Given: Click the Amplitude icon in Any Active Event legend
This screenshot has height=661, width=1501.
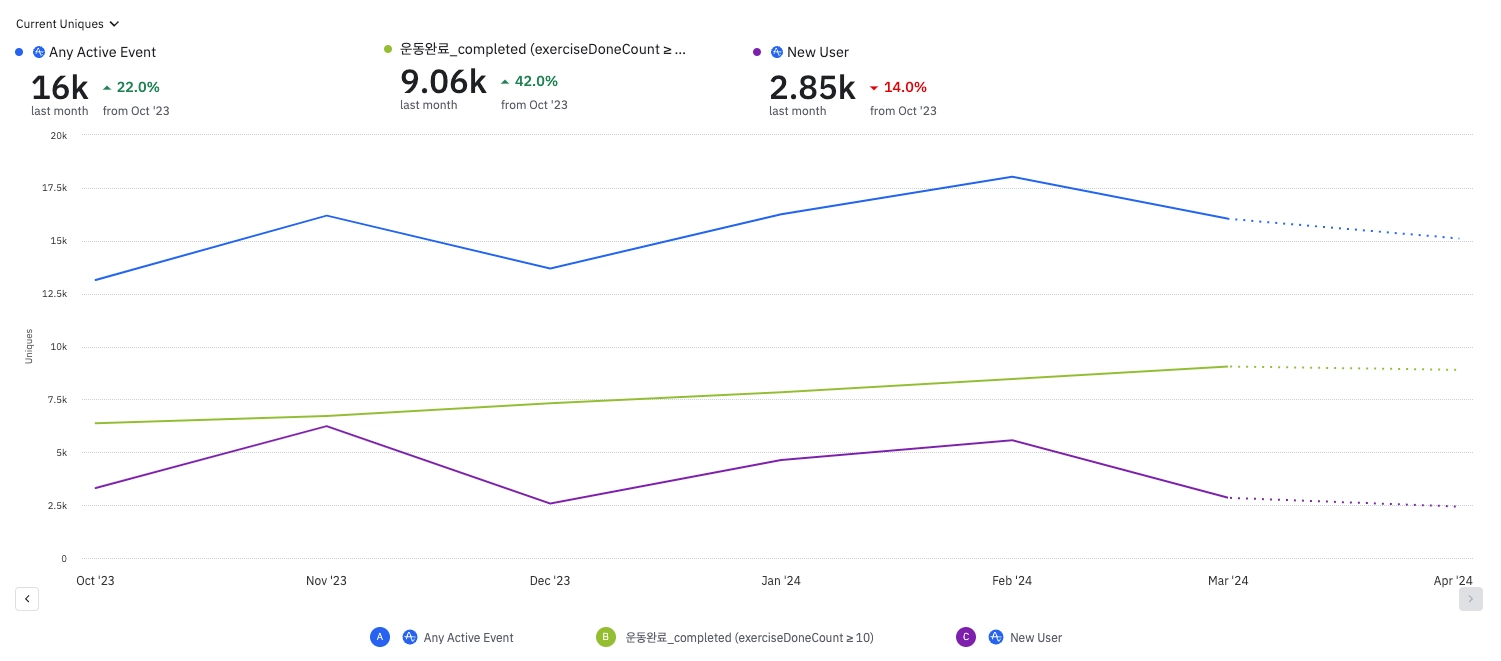Looking at the screenshot, I should point(409,637).
